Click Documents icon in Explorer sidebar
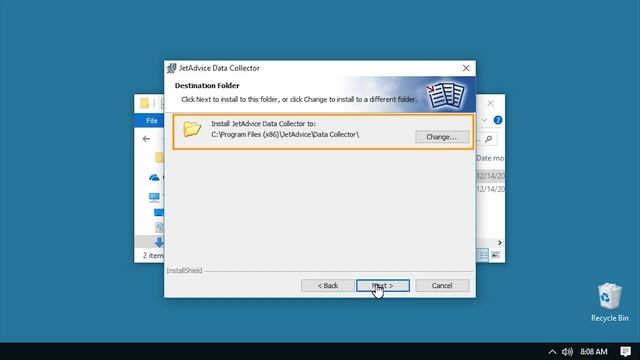Image resolution: width=640 pixels, height=360 pixels. tap(159, 227)
